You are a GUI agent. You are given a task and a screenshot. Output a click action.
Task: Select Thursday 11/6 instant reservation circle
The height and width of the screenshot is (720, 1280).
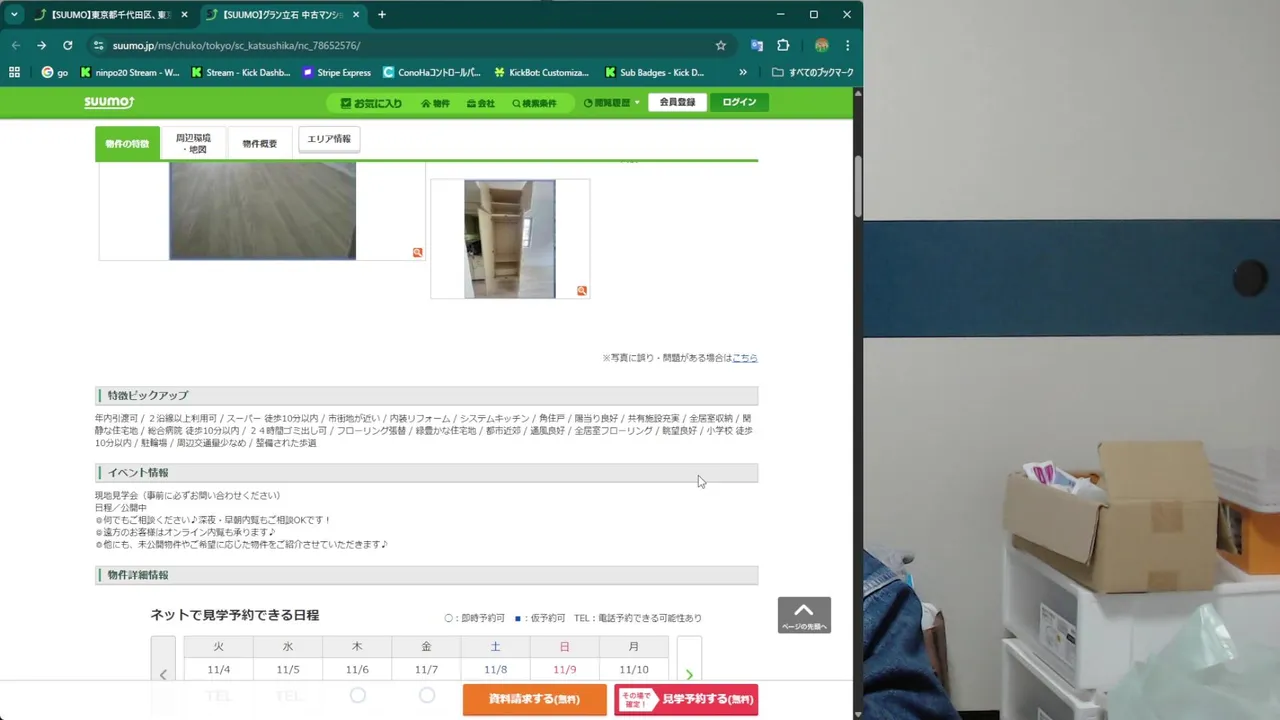[357, 695]
